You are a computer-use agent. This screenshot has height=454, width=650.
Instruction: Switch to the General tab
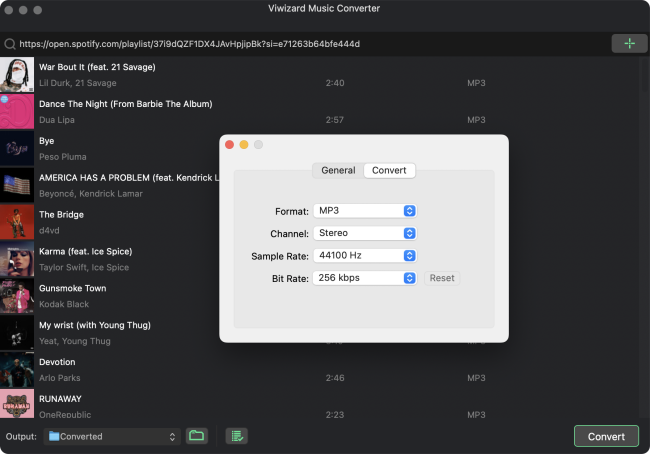pos(338,170)
